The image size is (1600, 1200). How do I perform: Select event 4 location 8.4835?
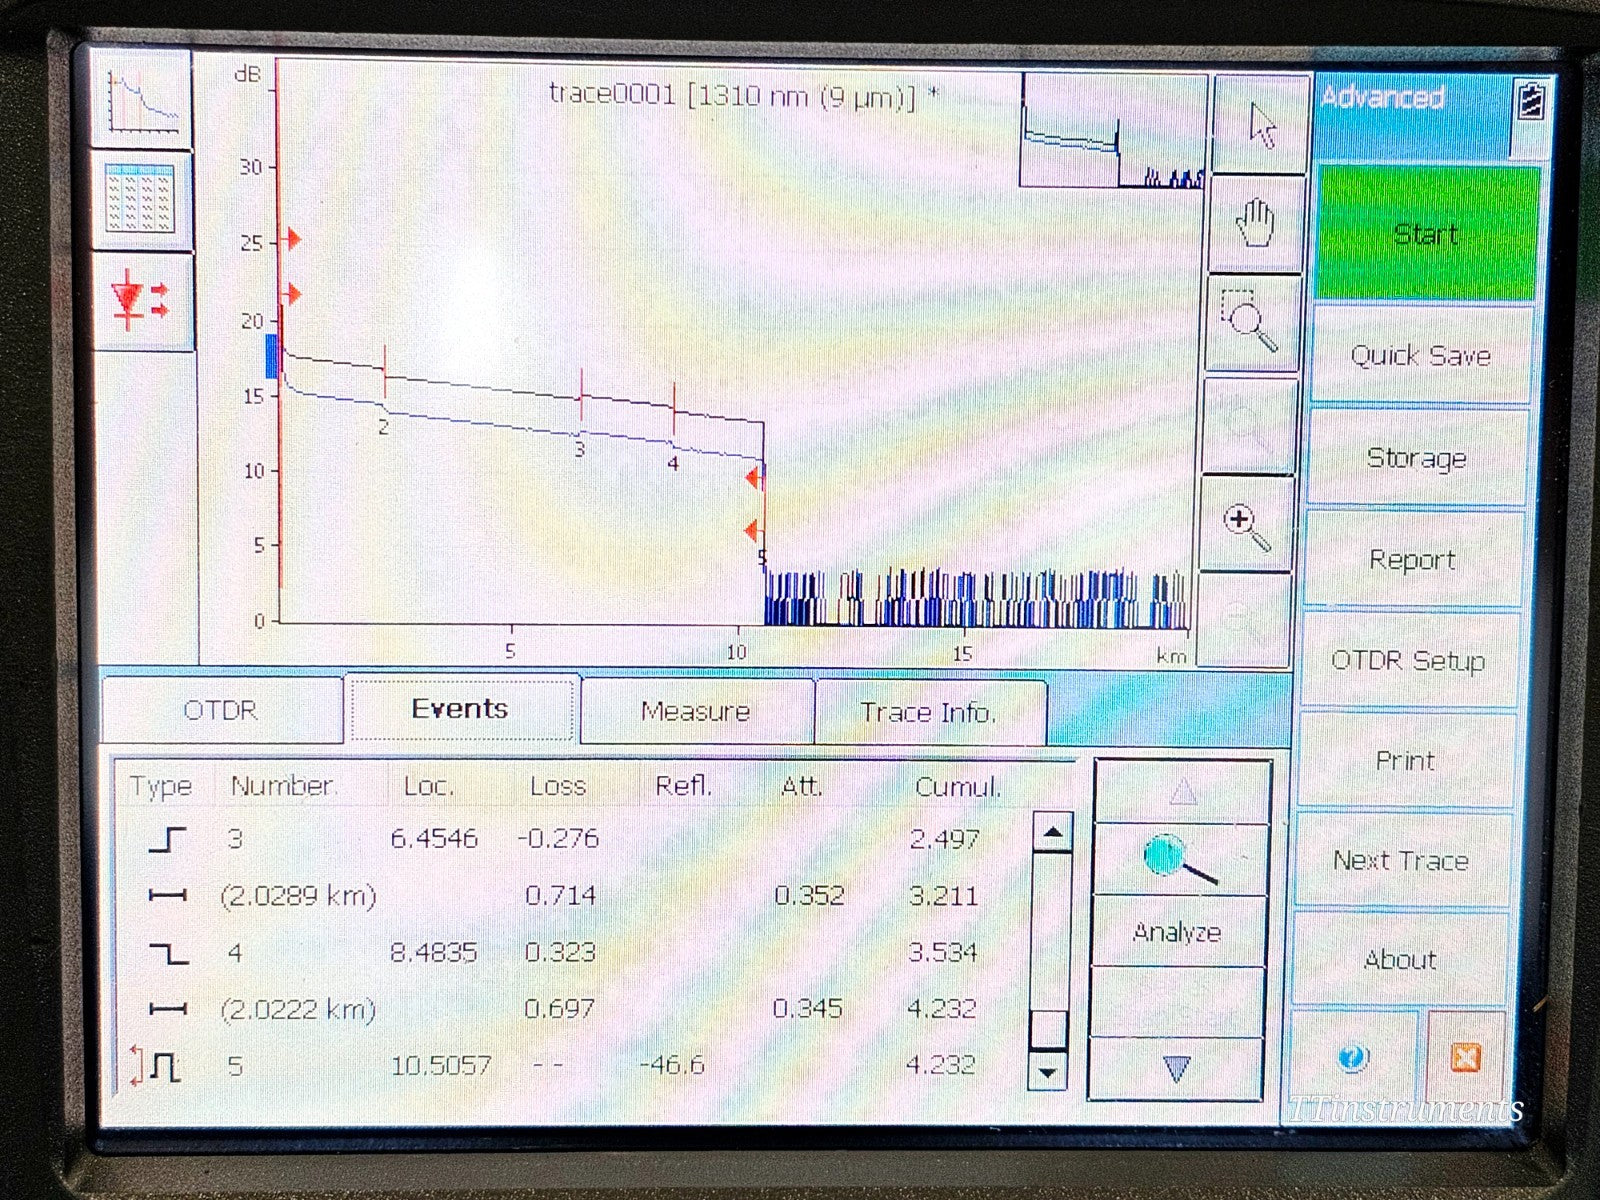coord(434,952)
